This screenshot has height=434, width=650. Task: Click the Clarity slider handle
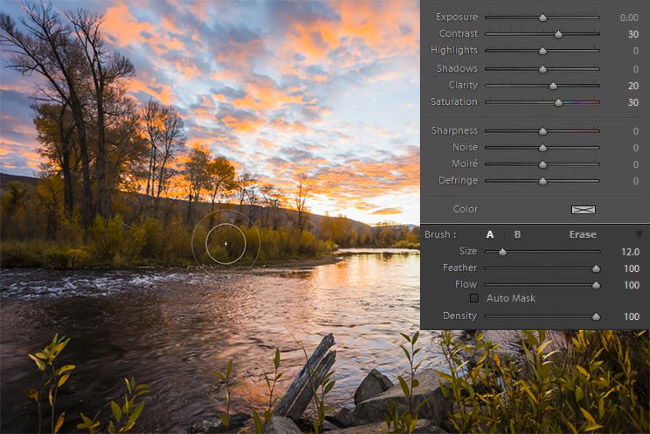pos(553,86)
